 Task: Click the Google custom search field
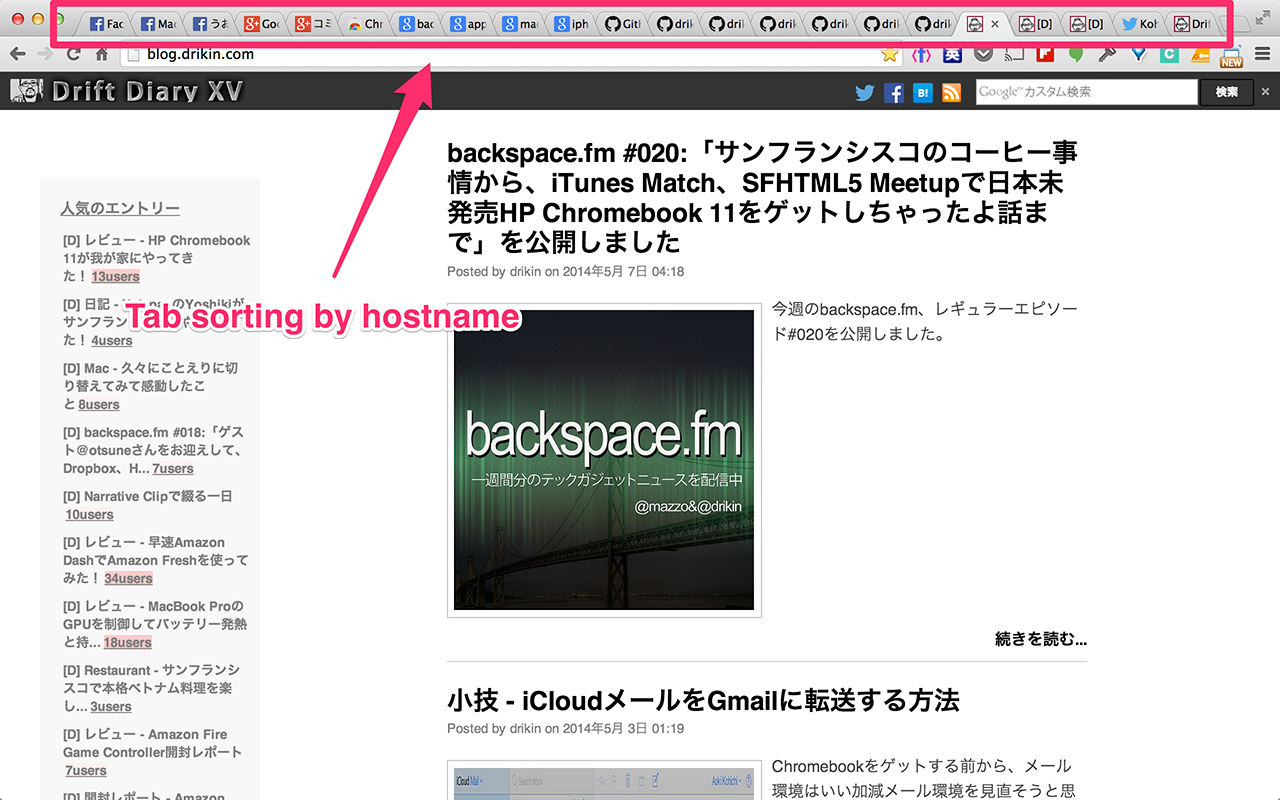1086,92
